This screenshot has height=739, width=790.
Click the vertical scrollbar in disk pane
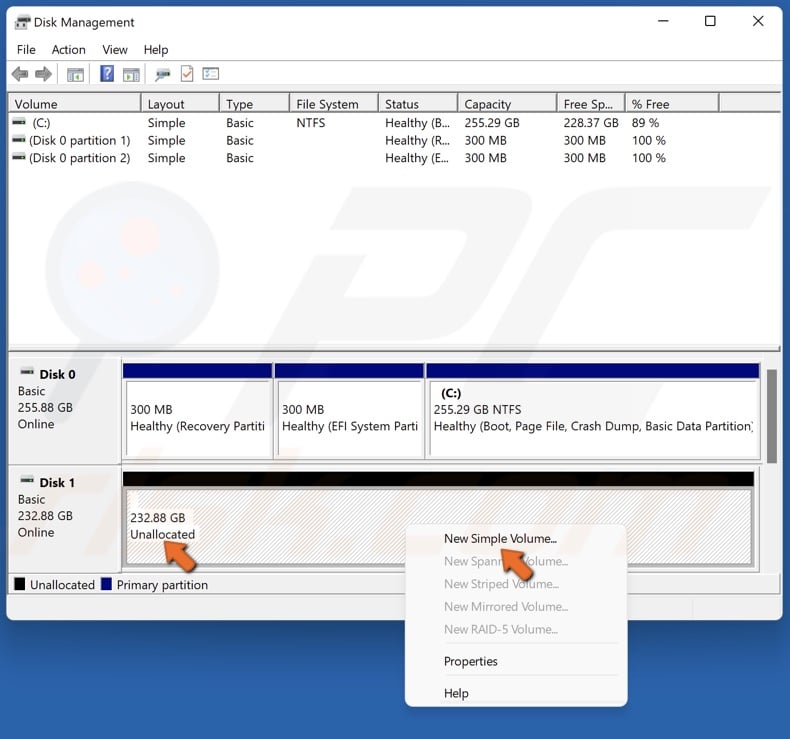point(771,416)
